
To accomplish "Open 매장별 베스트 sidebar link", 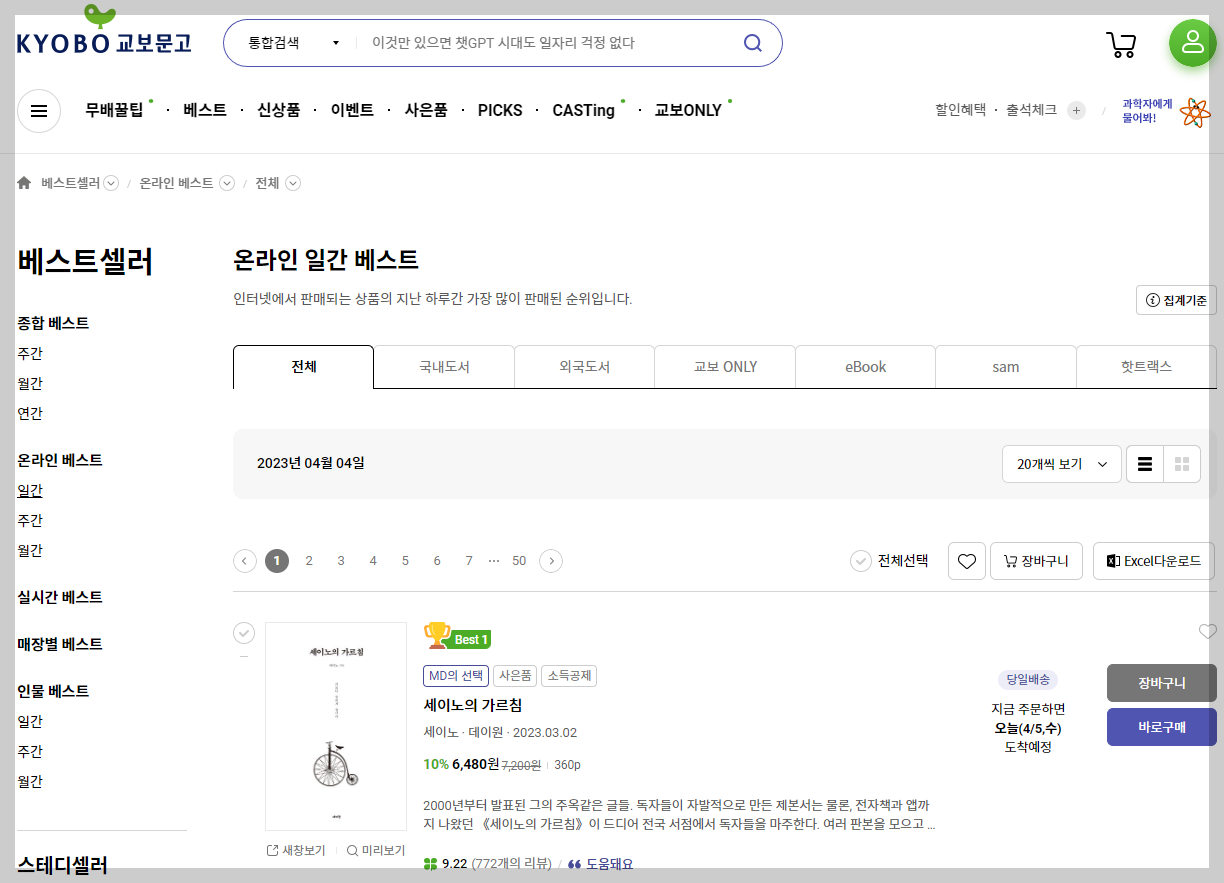I will coord(60,644).
